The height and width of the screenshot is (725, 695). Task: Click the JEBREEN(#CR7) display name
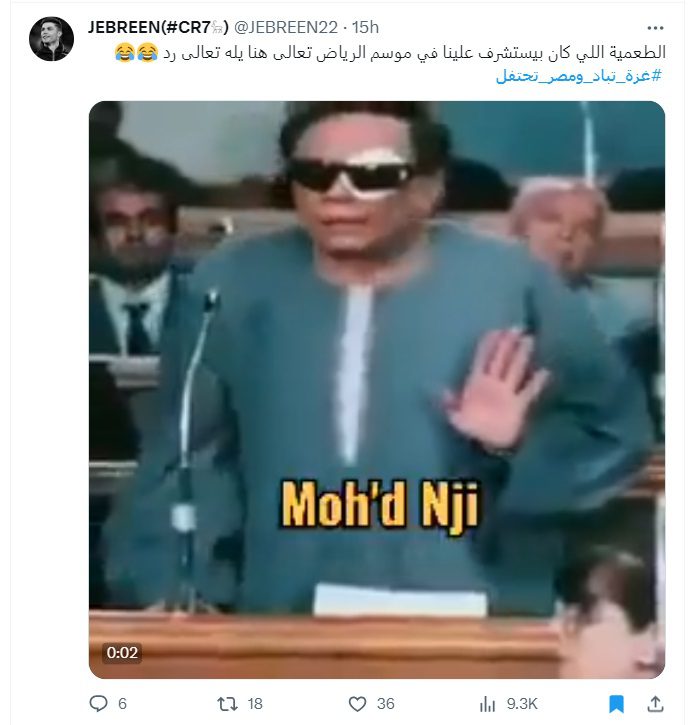click(158, 27)
